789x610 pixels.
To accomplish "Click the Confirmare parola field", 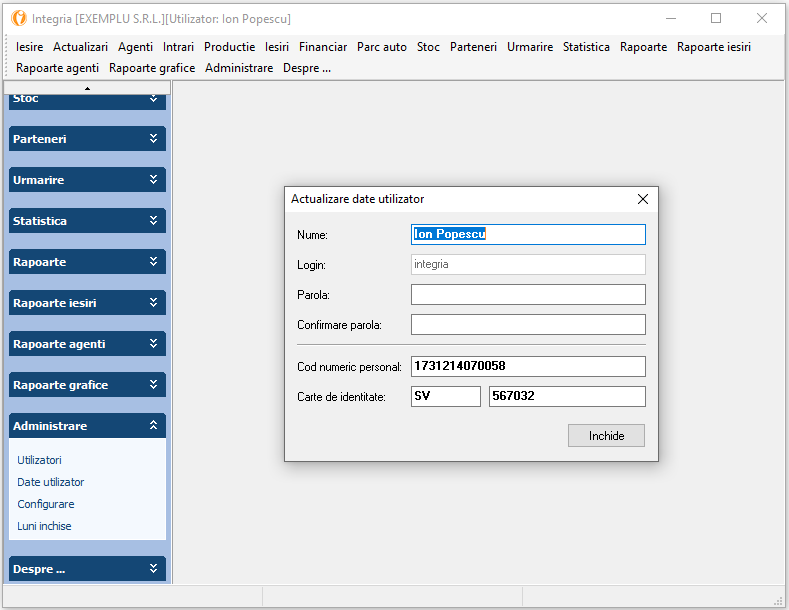I will pos(528,325).
